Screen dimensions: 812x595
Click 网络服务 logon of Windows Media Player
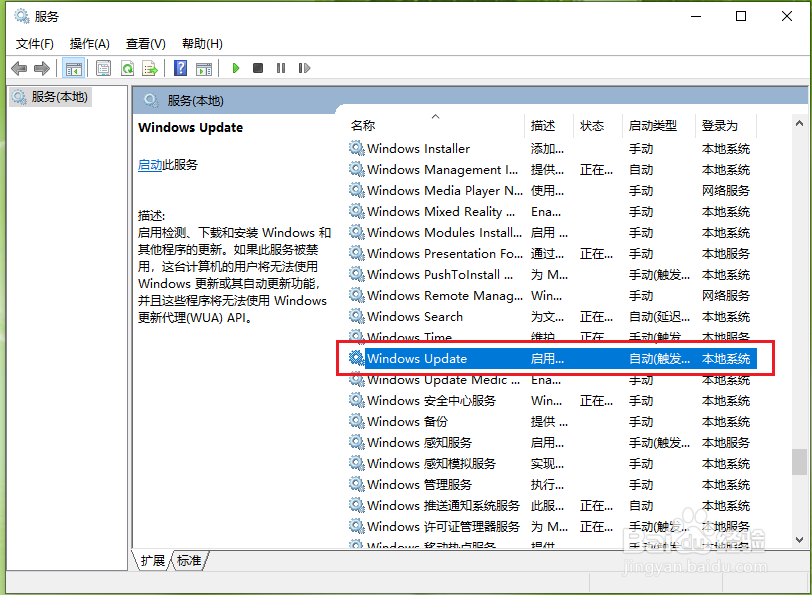726,191
